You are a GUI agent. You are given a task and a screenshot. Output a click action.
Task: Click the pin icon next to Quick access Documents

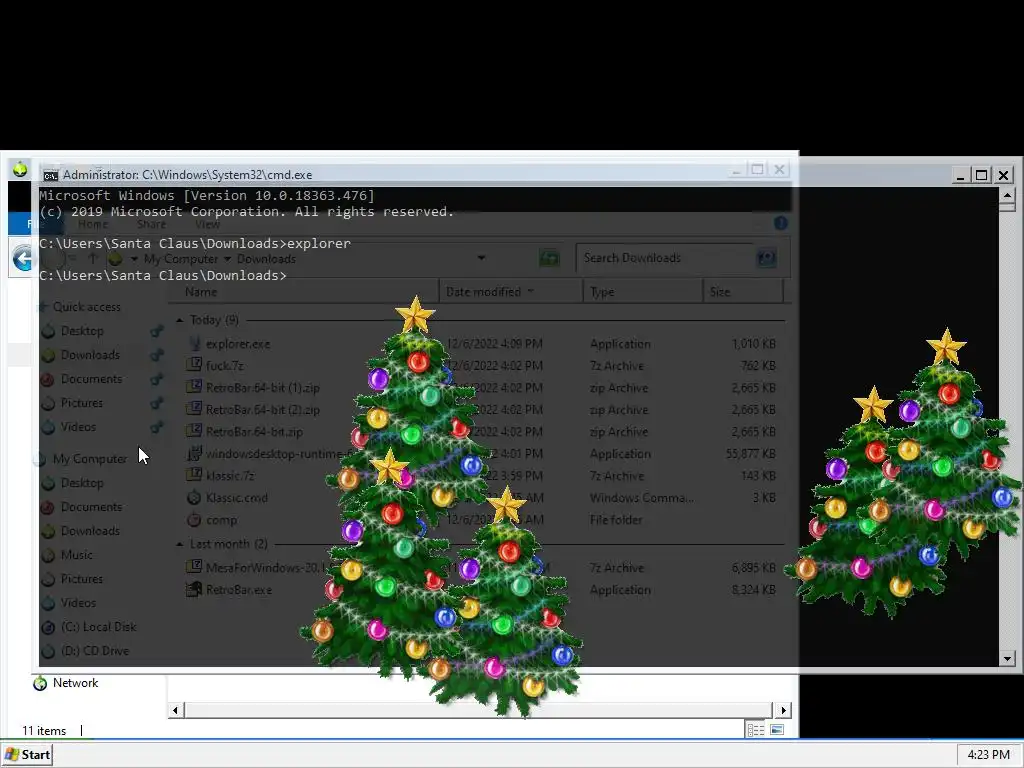tap(156, 379)
